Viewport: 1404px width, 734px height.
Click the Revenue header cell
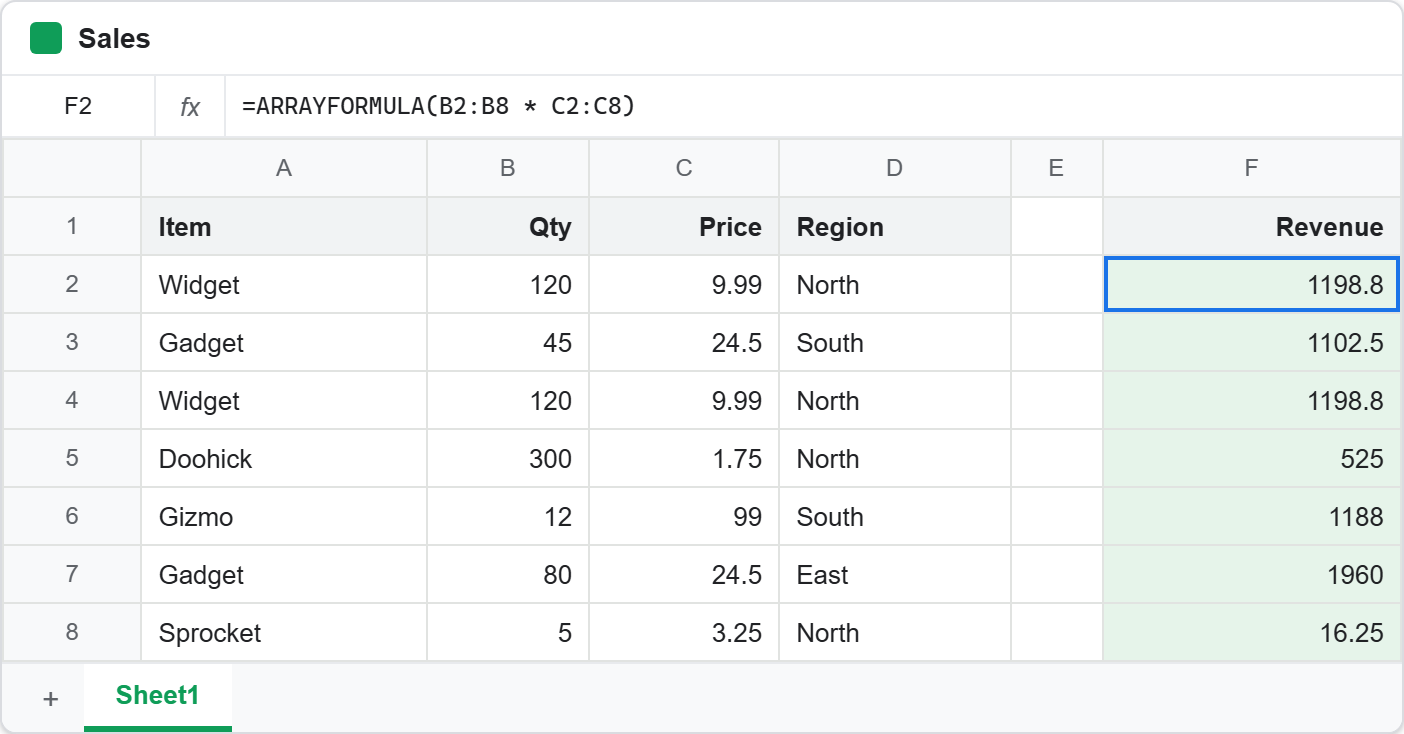1252,226
